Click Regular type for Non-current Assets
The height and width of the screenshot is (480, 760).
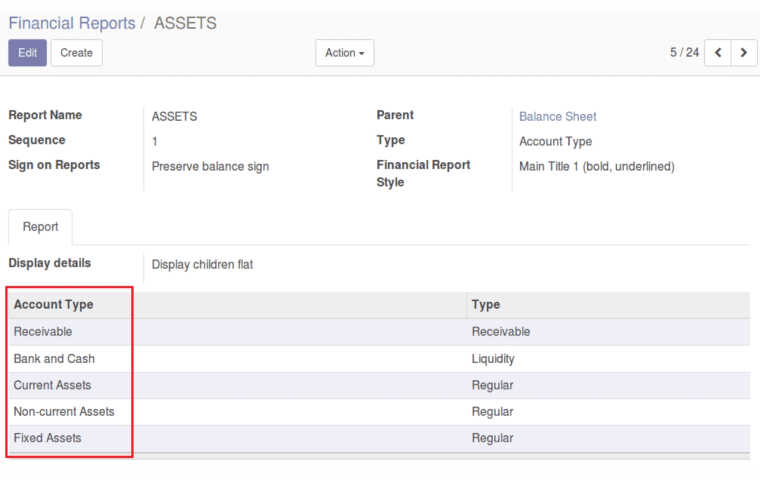click(x=492, y=412)
